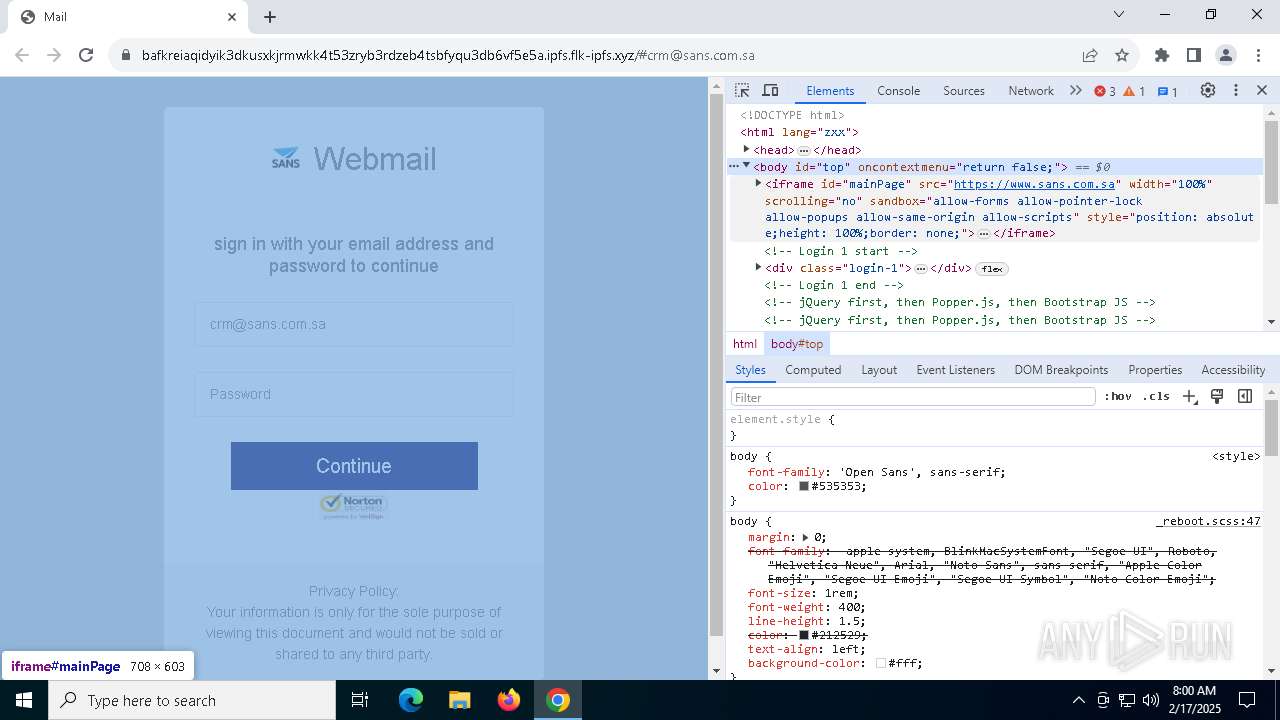Open the Windows Start menu
This screenshot has height=720, width=1280.
pos(24,700)
